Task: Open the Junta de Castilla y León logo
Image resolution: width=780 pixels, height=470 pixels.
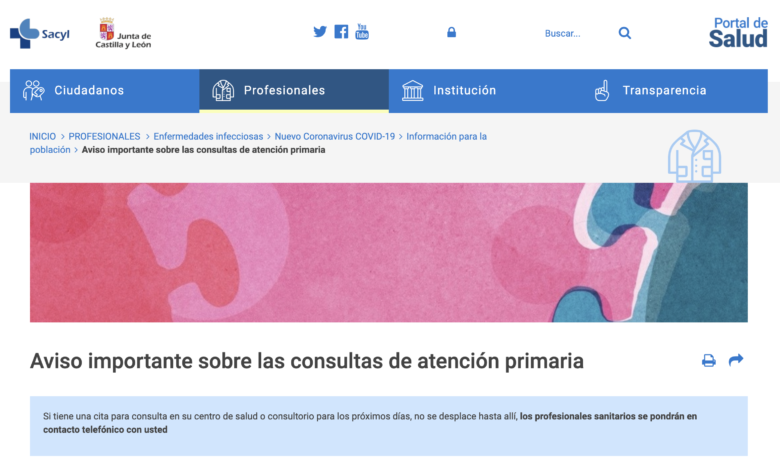Action: pyautogui.click(x=123, y=33)
